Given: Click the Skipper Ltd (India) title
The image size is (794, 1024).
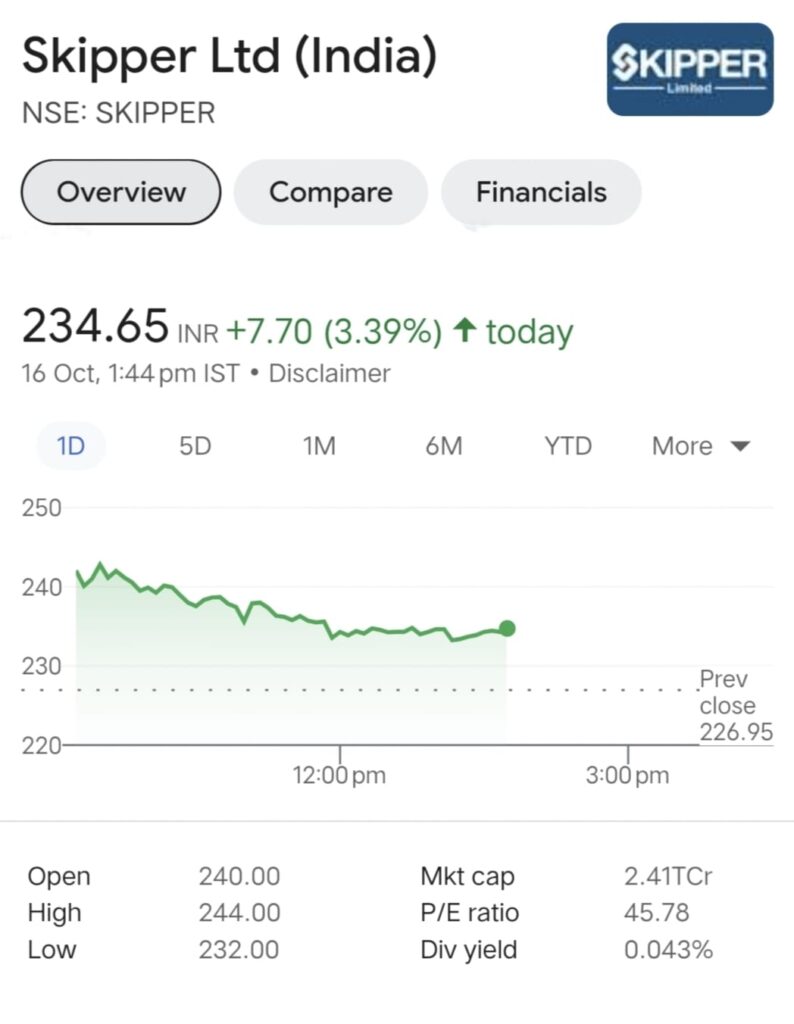Looking at the screenshot, I should point(229,56).
